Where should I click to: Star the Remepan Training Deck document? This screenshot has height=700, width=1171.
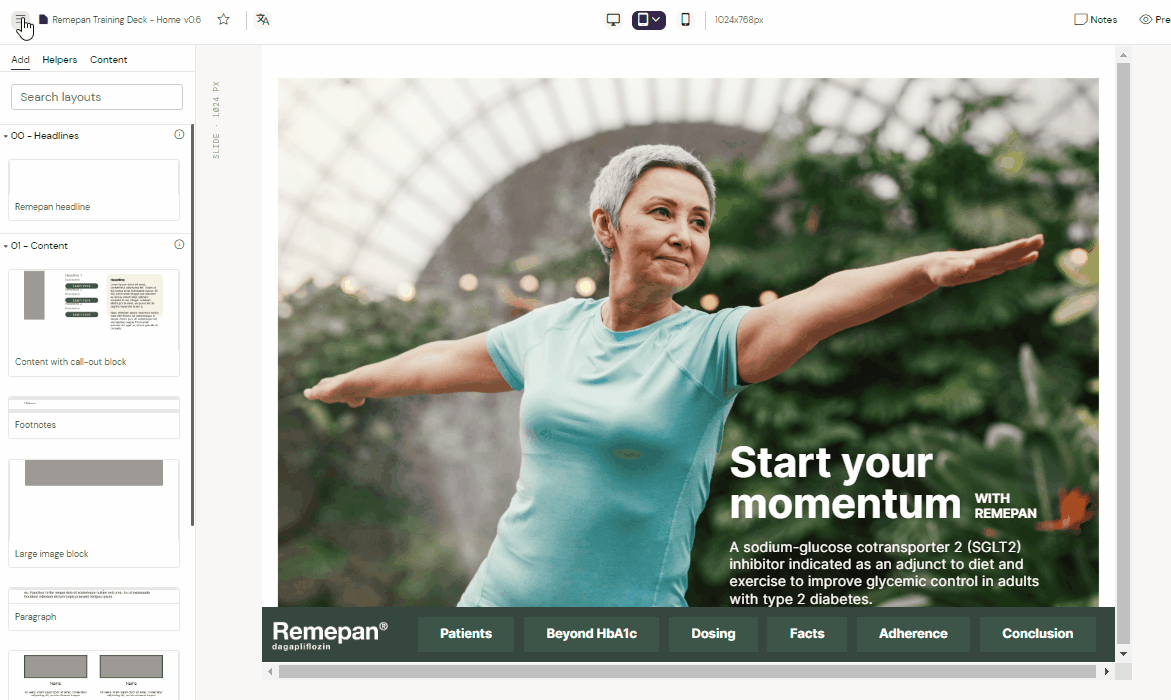(223, 19)
